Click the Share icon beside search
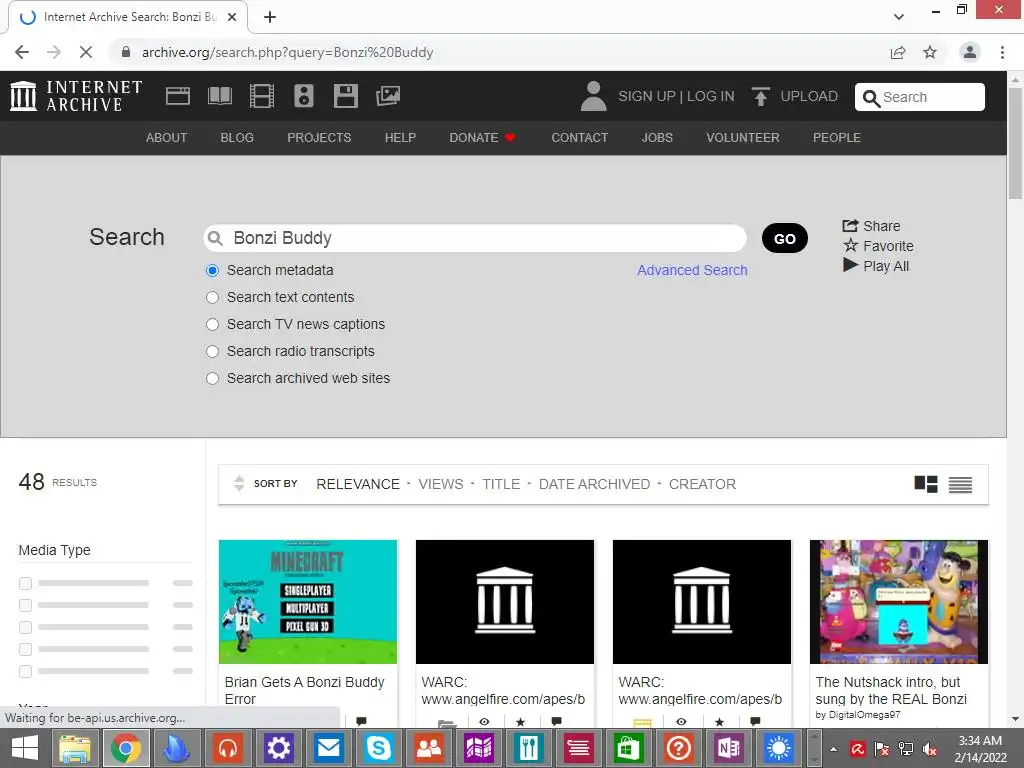Image resolution: width=1024 pixels, height=768 pixels. 850,226
